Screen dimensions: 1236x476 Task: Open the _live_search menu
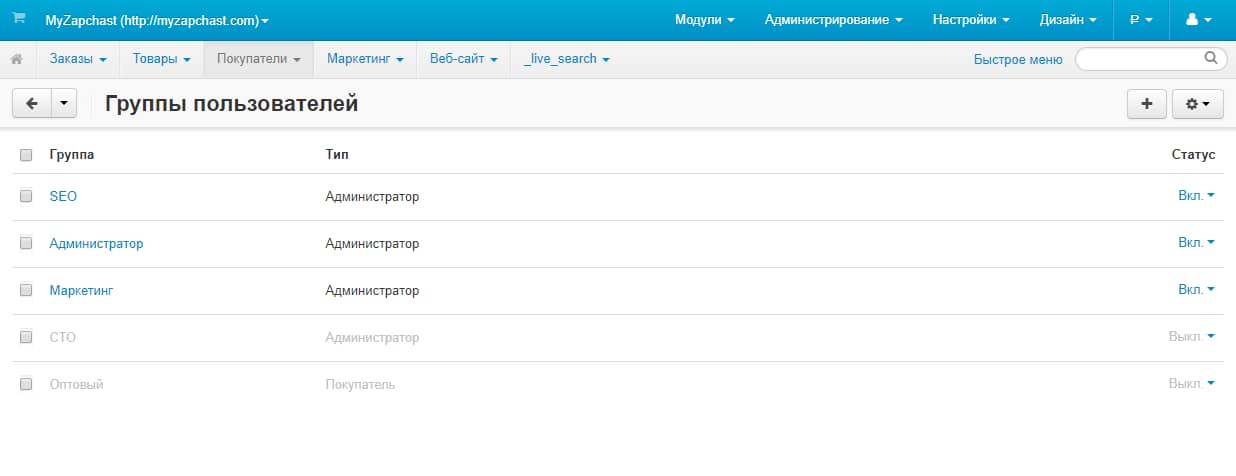coord(567,59)
